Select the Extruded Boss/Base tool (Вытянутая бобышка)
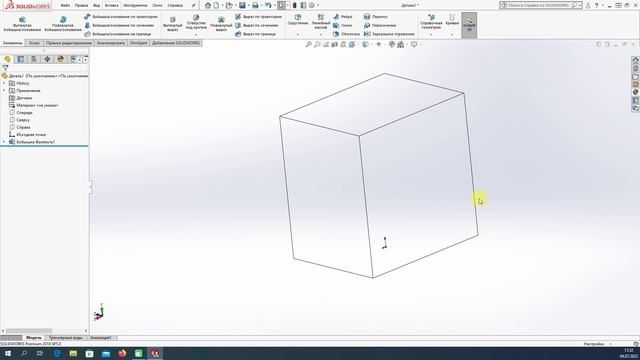The image size is (640, 360). (x=22, y=24)
